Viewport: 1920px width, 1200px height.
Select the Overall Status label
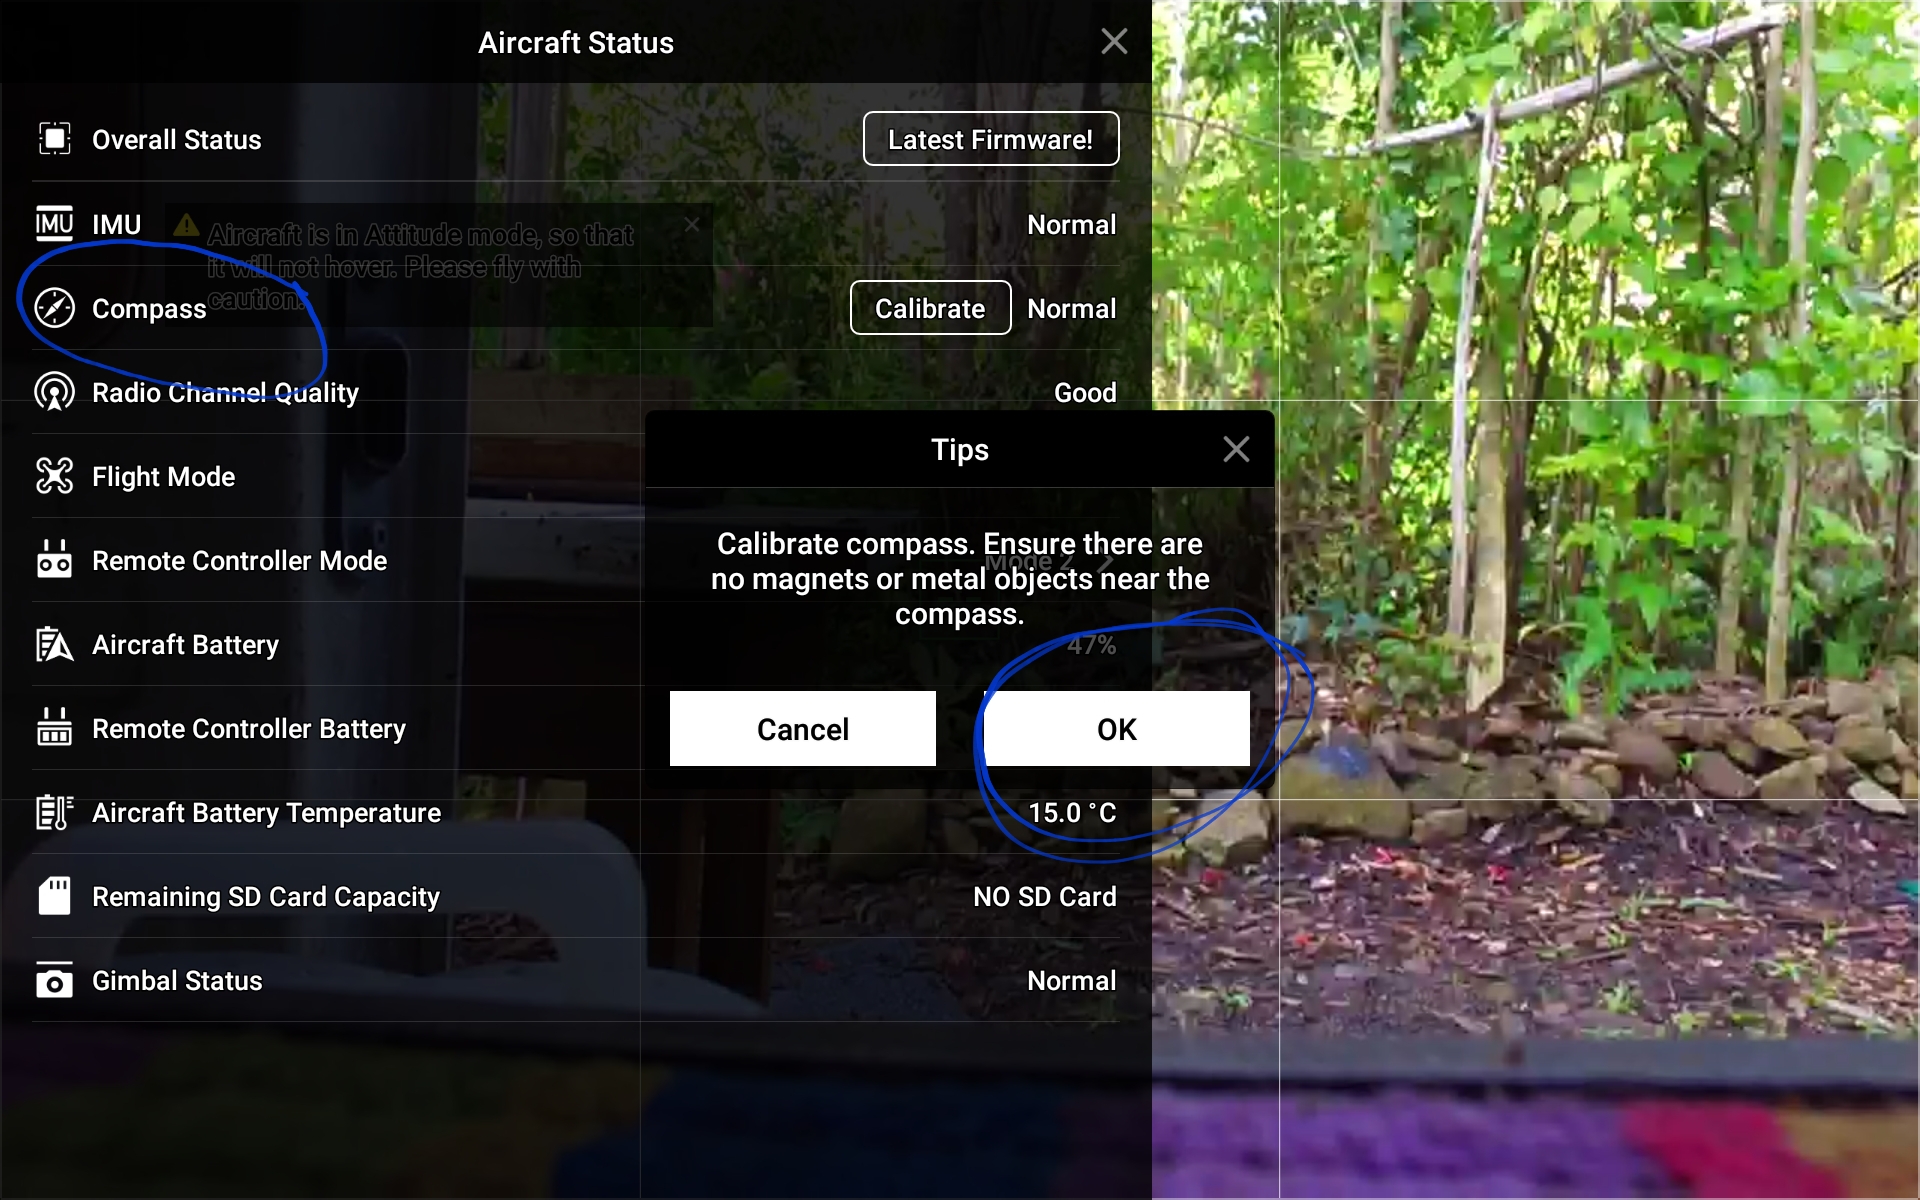tap(177, 140)
